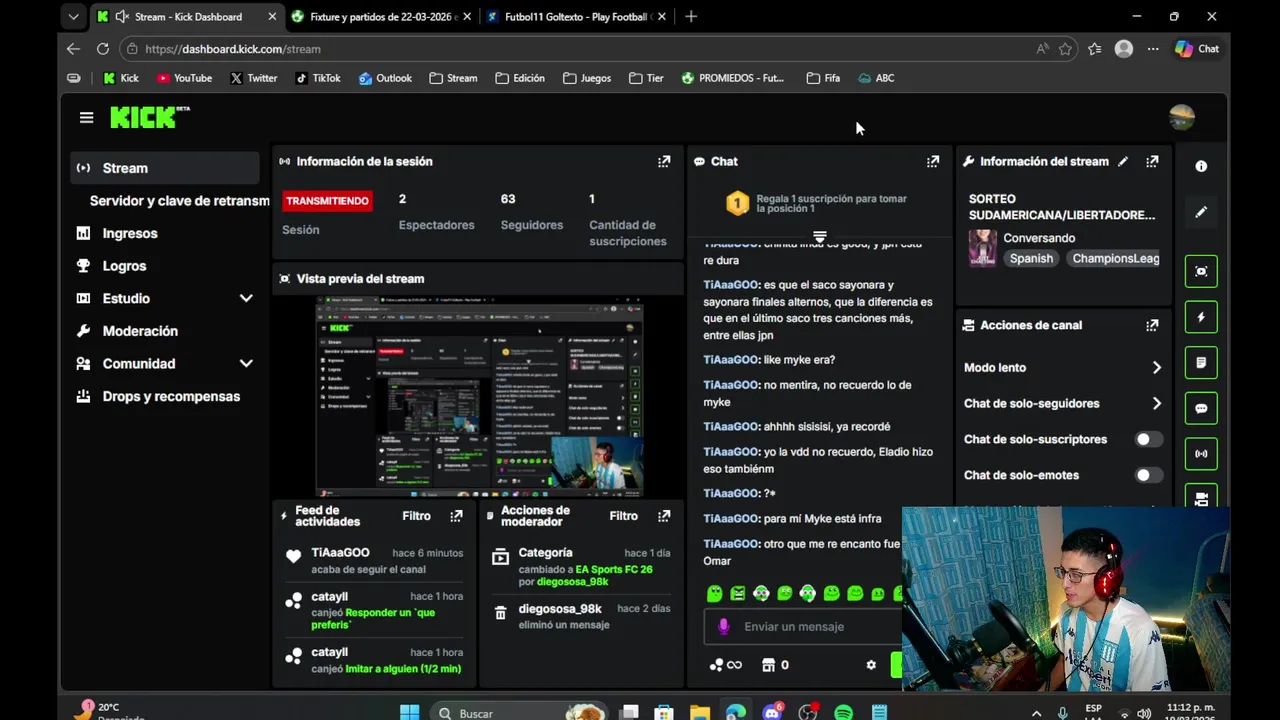Expand Modo lento options

[1156, 368]
